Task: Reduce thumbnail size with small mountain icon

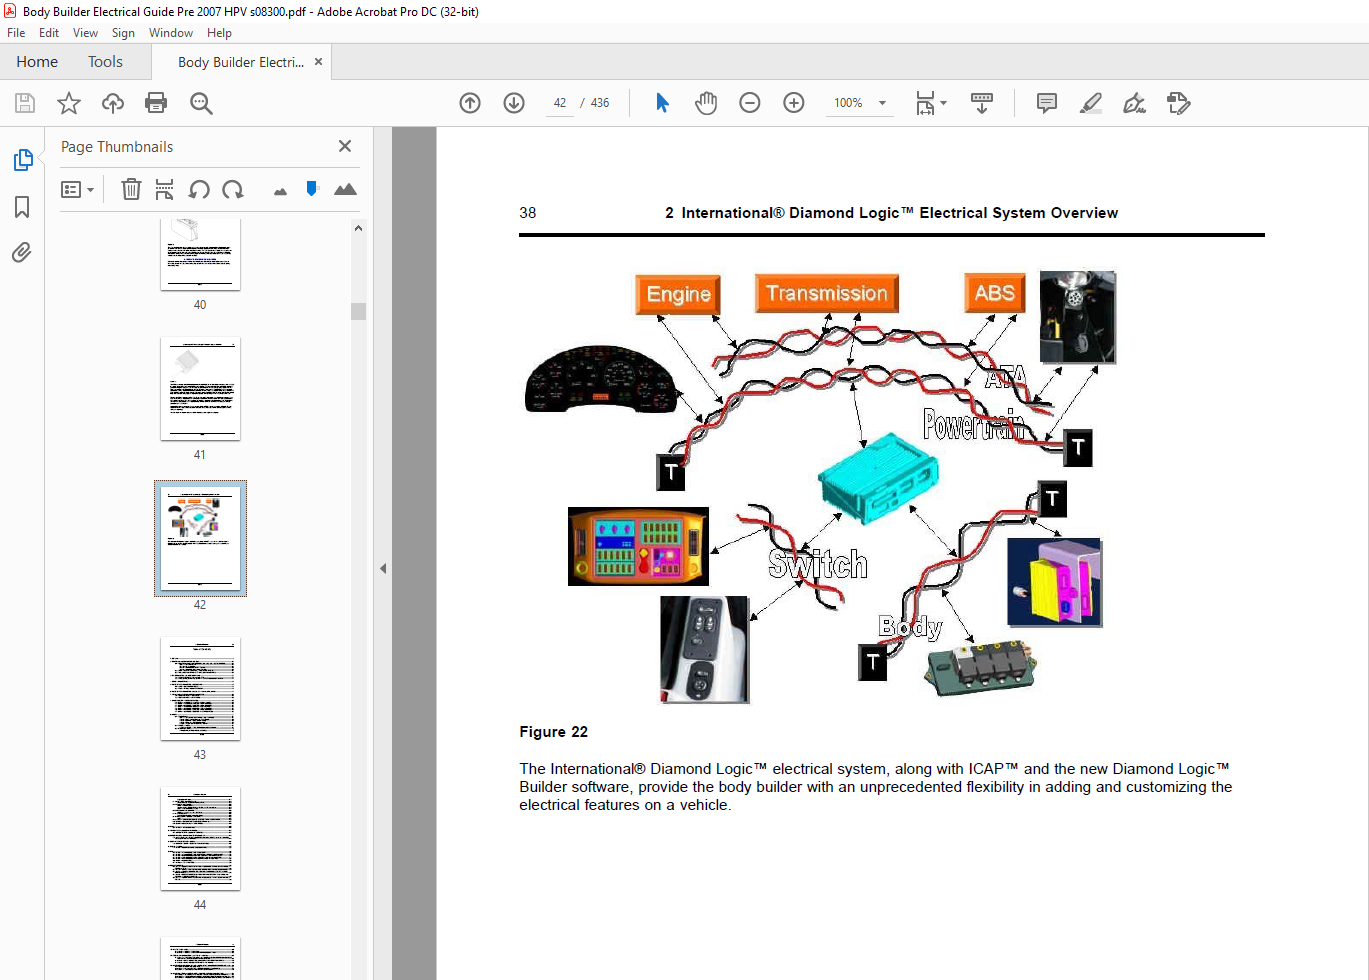Action: point(280,191)
